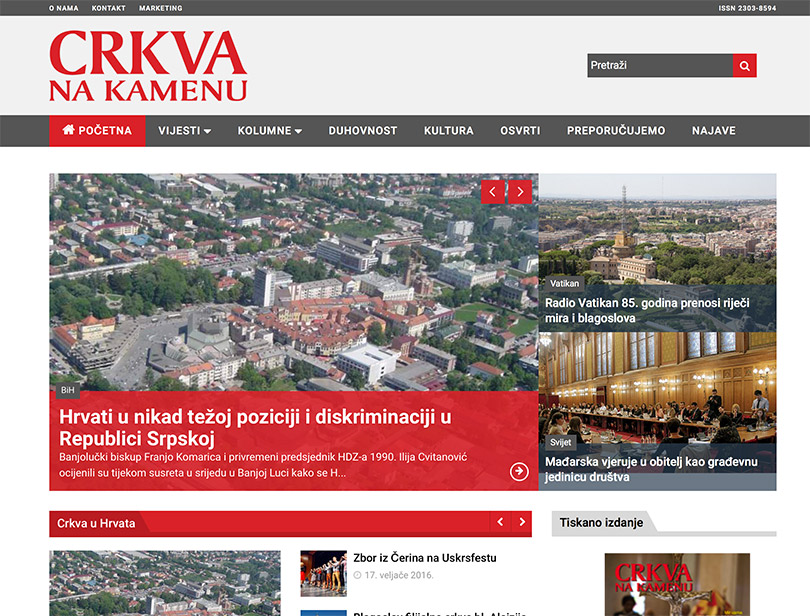
Task: Click the ISSN 2303-8594 text
Action: pyautogui.click(x=747, y=8)
